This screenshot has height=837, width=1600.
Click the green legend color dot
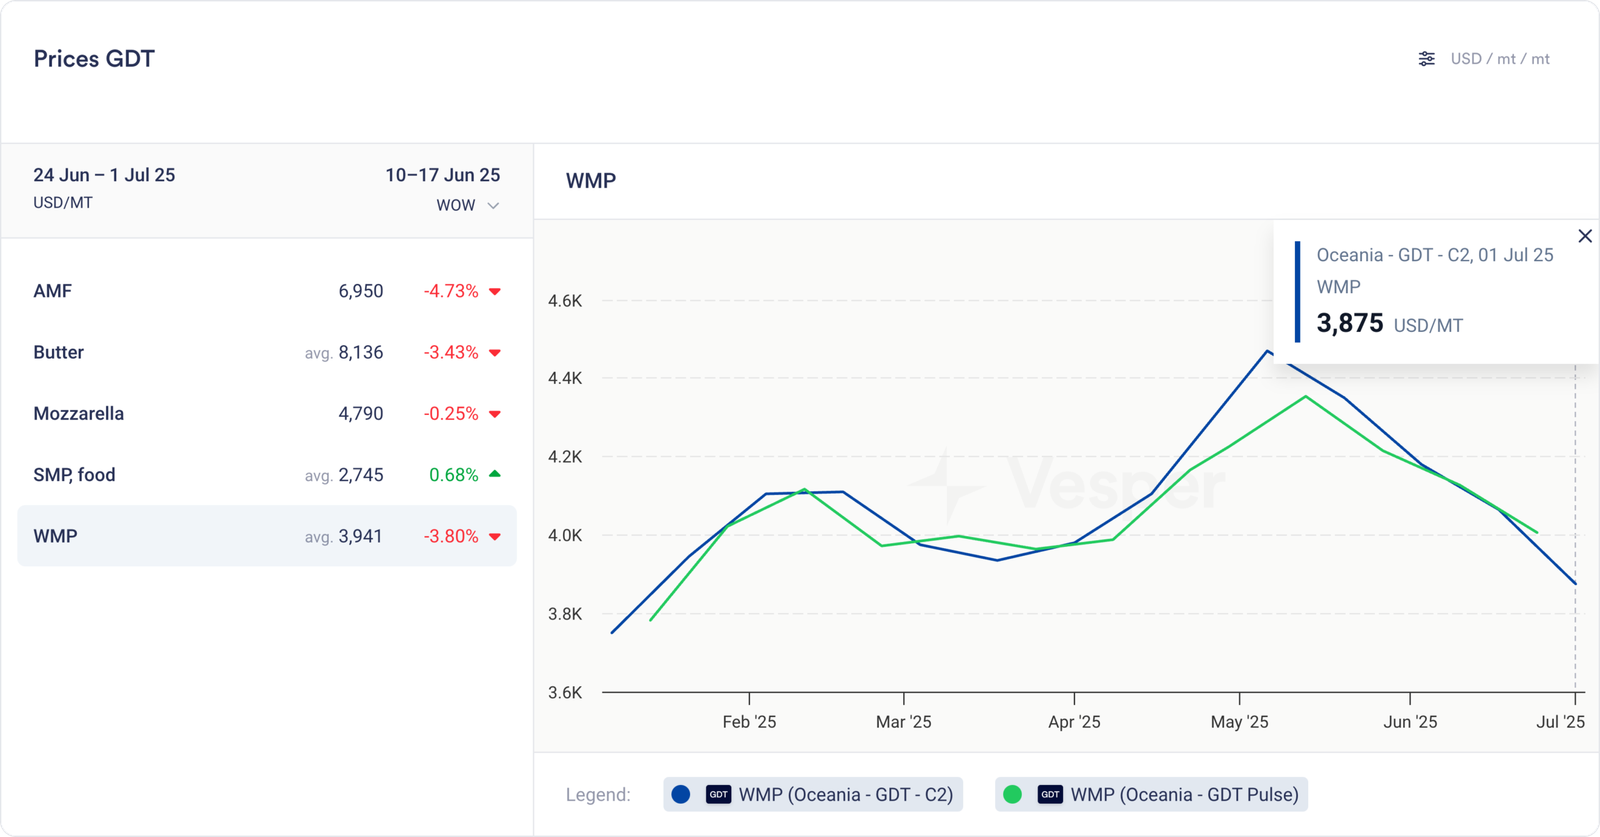point(1012,795)
